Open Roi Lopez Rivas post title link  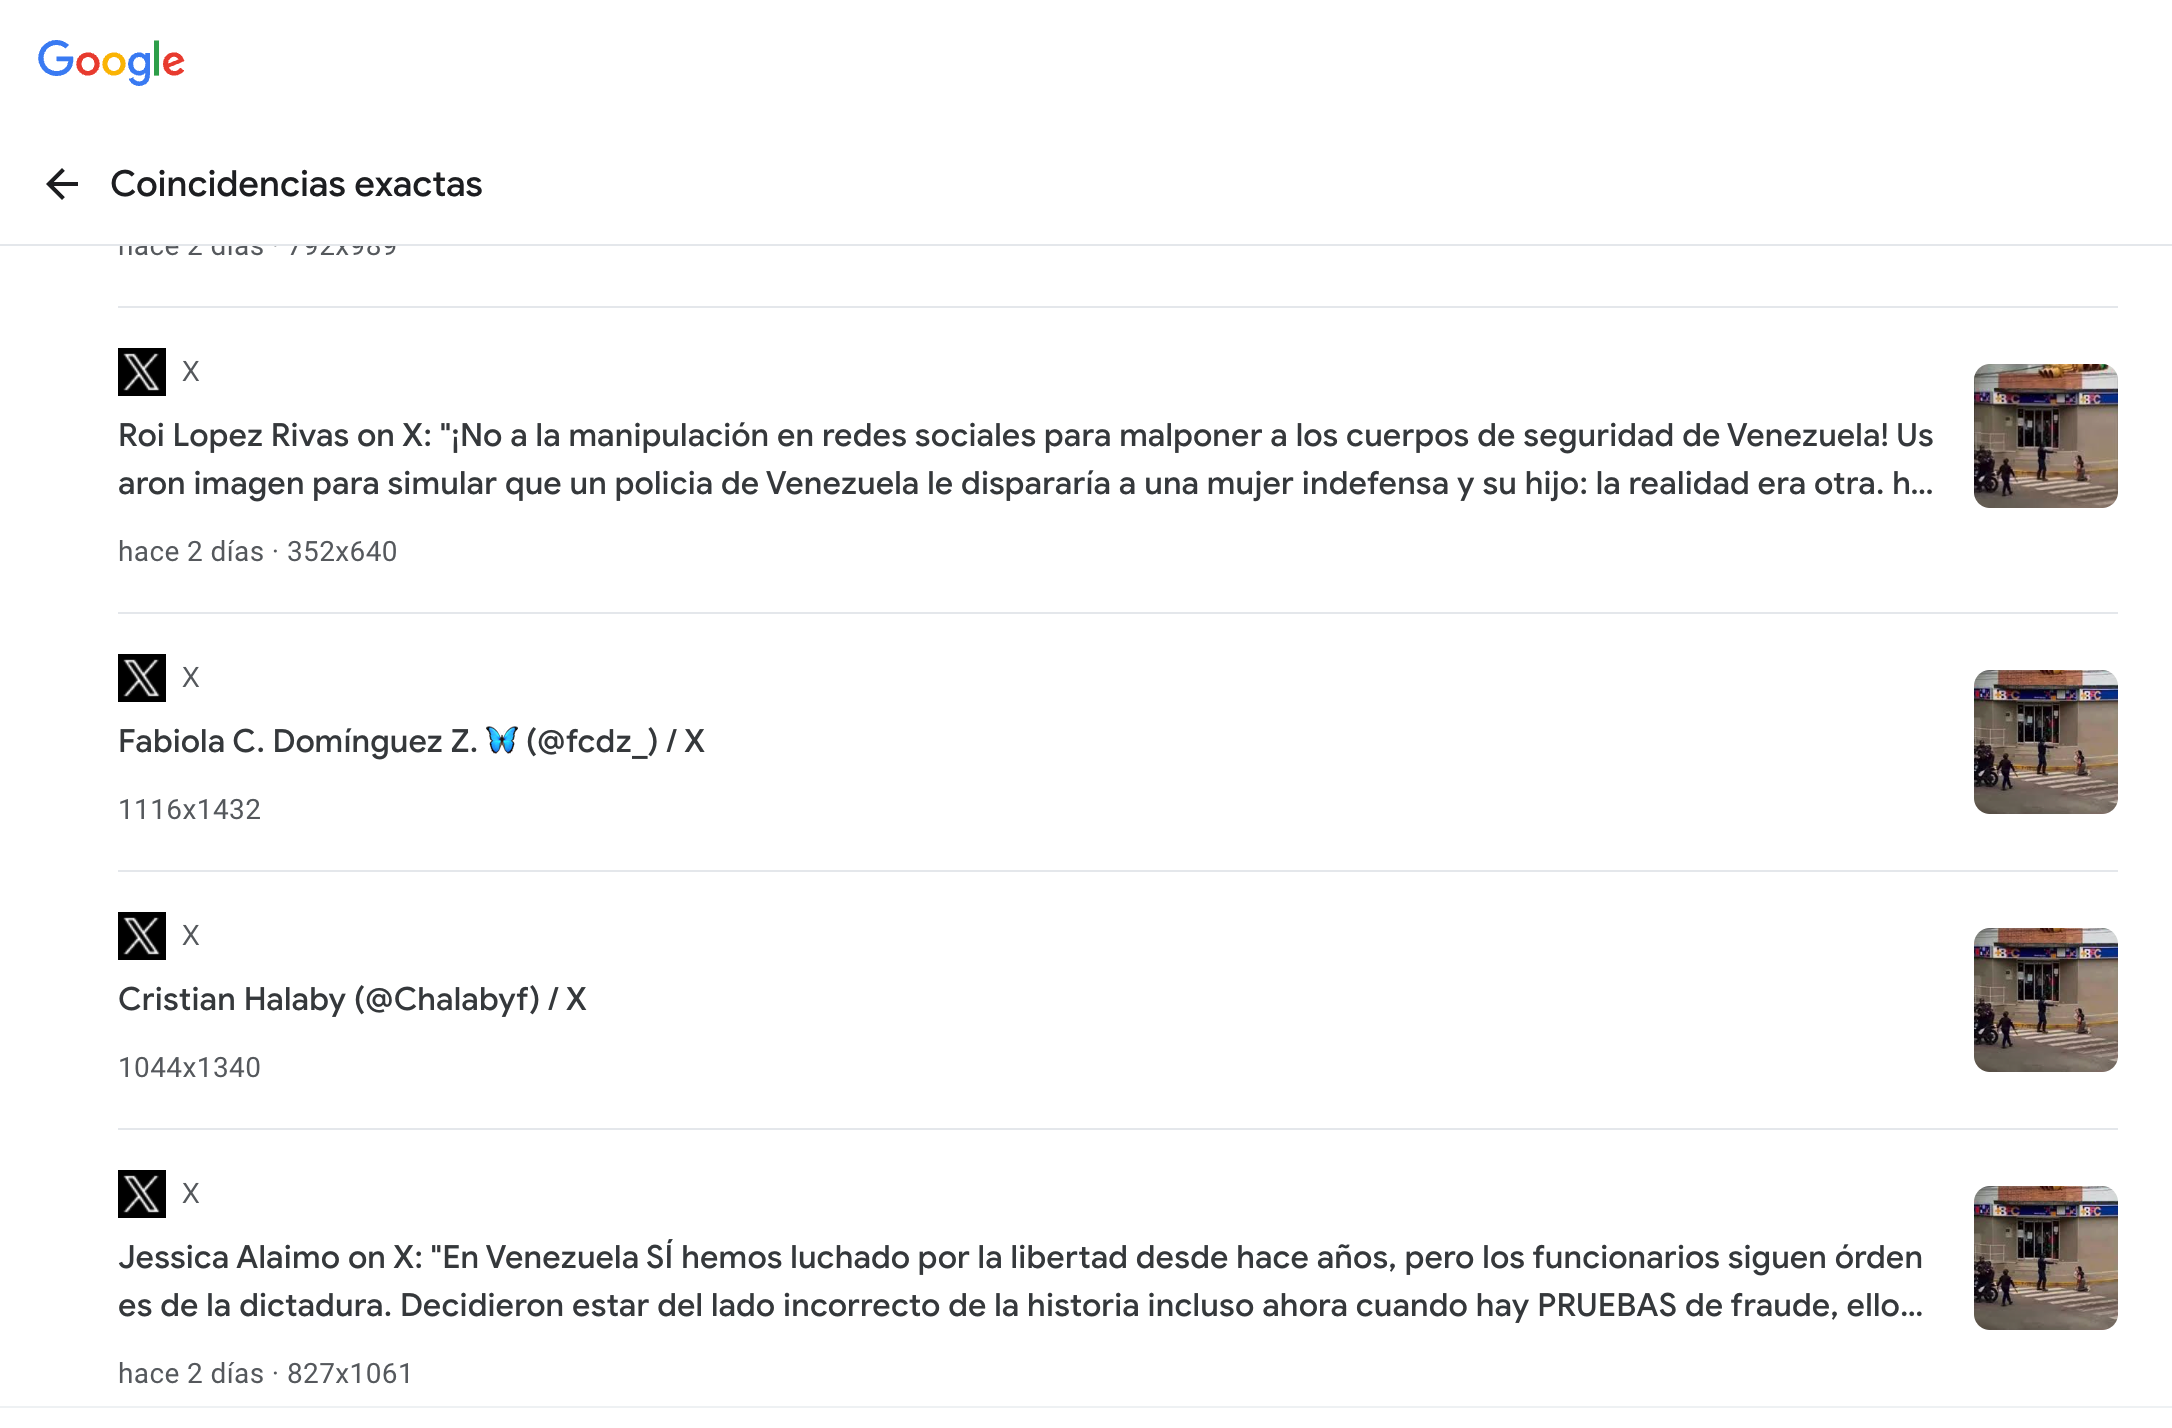click(1026, 459)
